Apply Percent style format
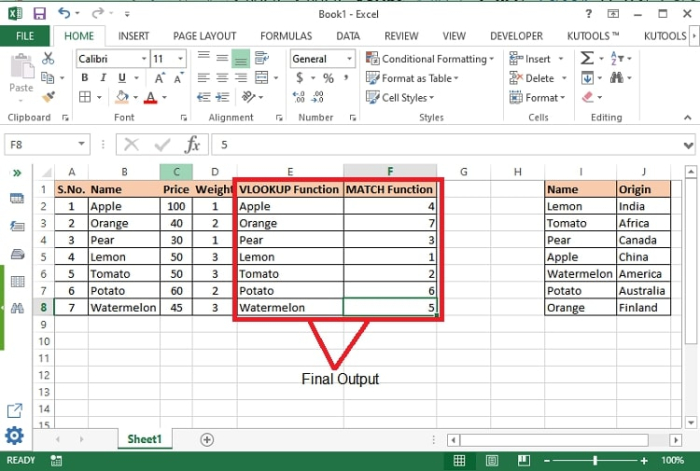The image size is (700, 471). 328,78
